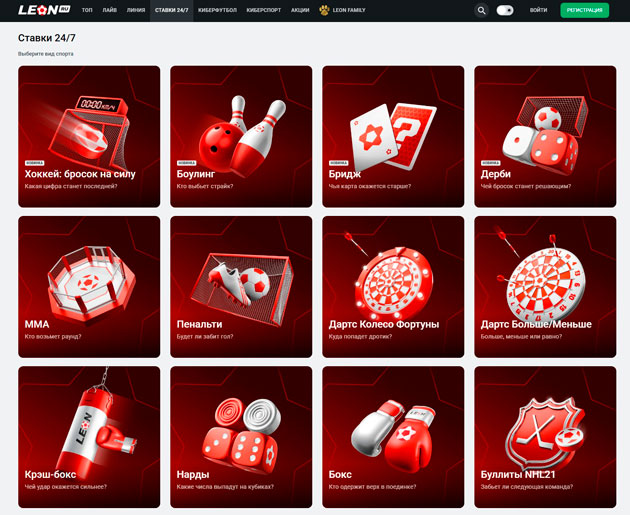Open the LEON FAMILY link
This screenshot has width=630, height=515.
349,10
